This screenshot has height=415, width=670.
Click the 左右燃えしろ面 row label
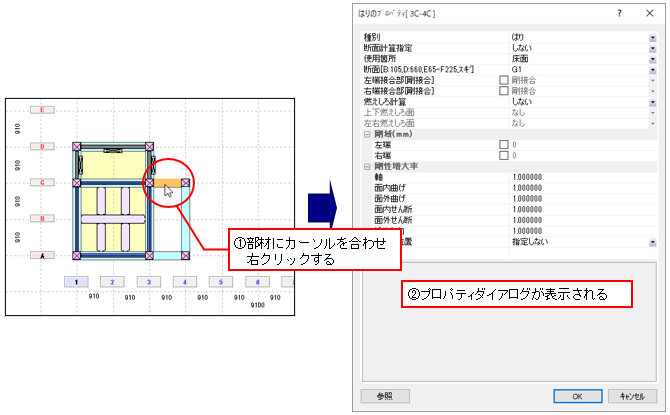[389, 124]
